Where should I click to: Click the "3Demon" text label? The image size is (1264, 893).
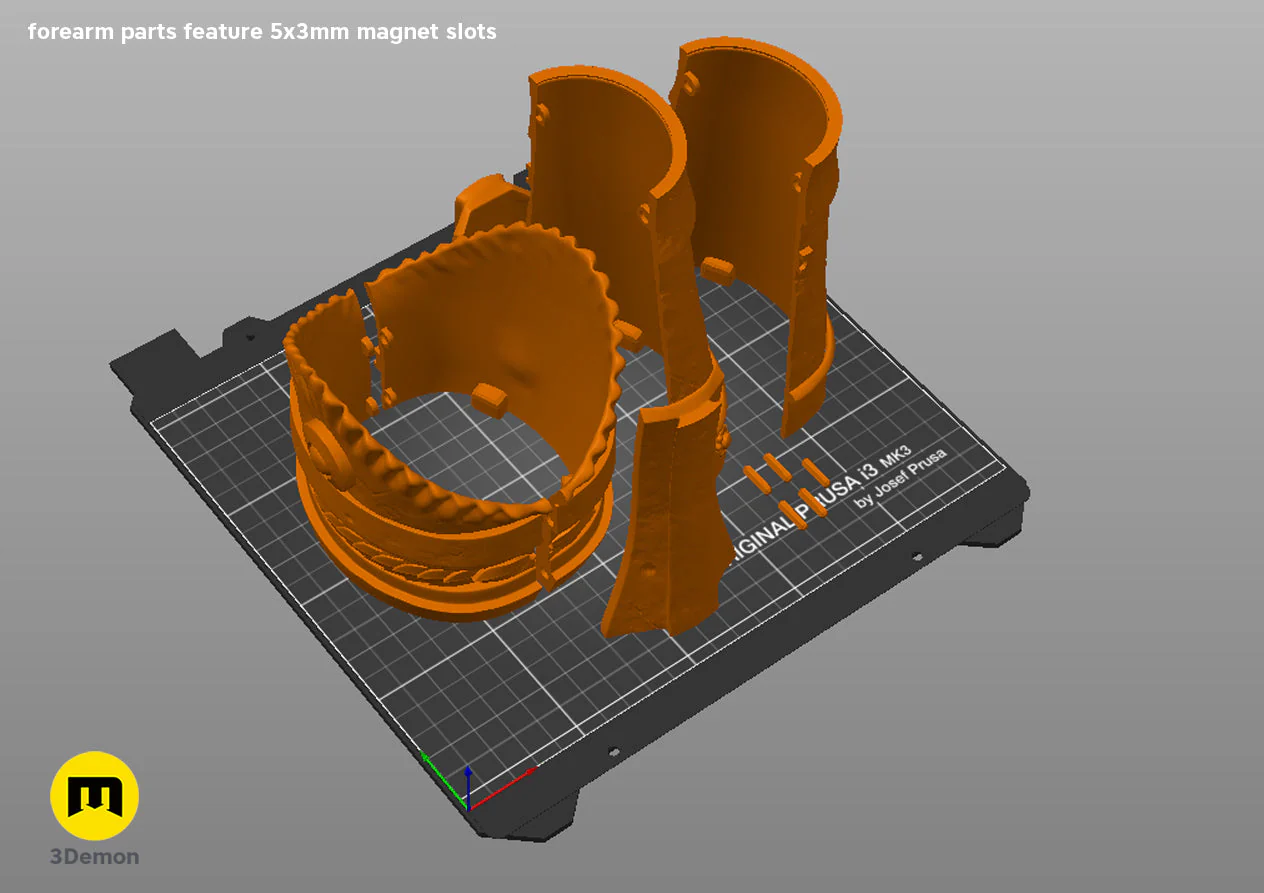point(94,857)
